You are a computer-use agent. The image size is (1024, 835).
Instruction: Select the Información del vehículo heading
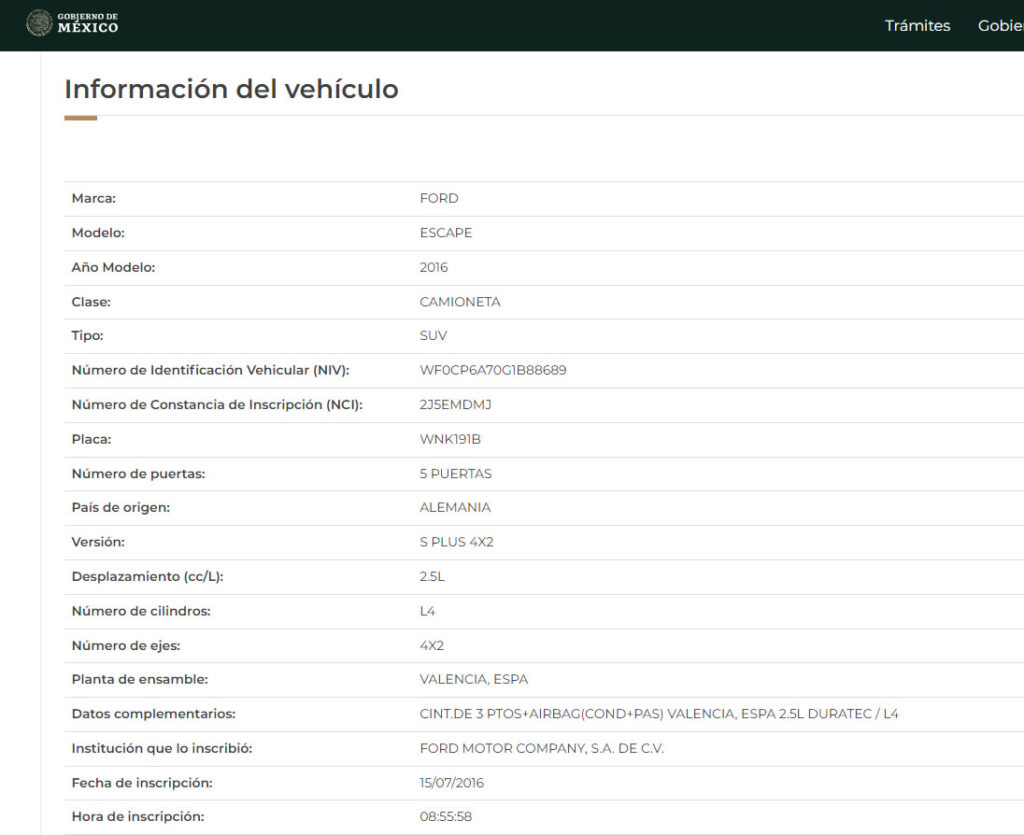tap(231, 89)
